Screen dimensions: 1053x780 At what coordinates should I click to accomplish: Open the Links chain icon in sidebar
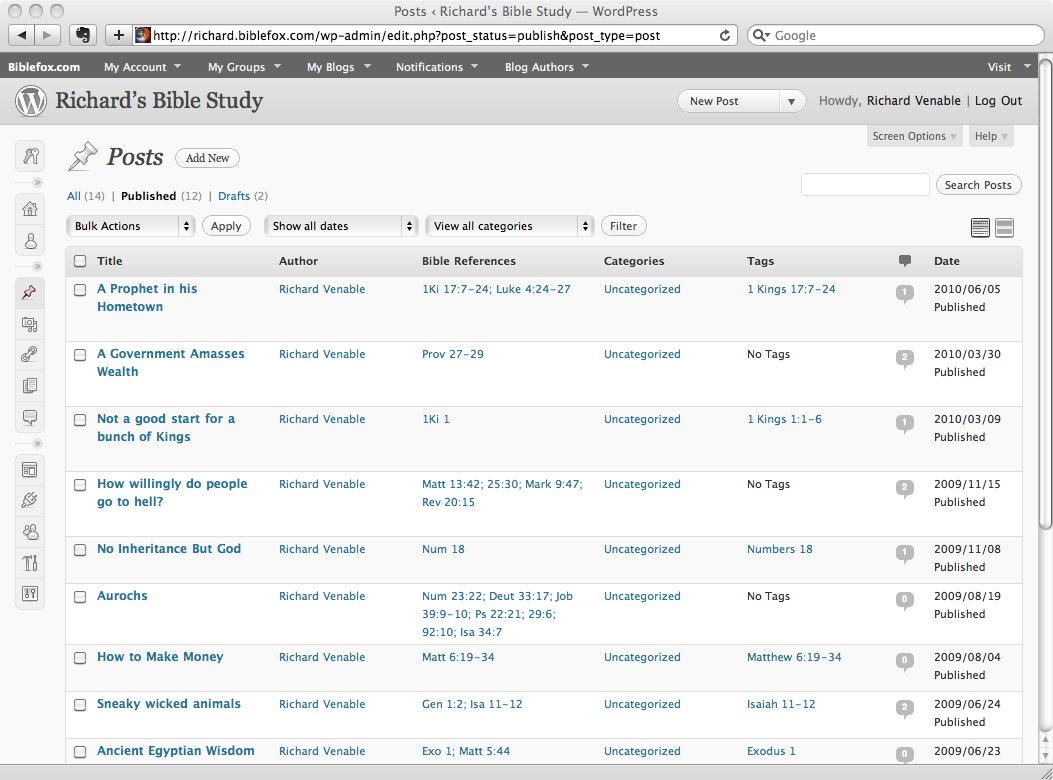pos(30,354)
